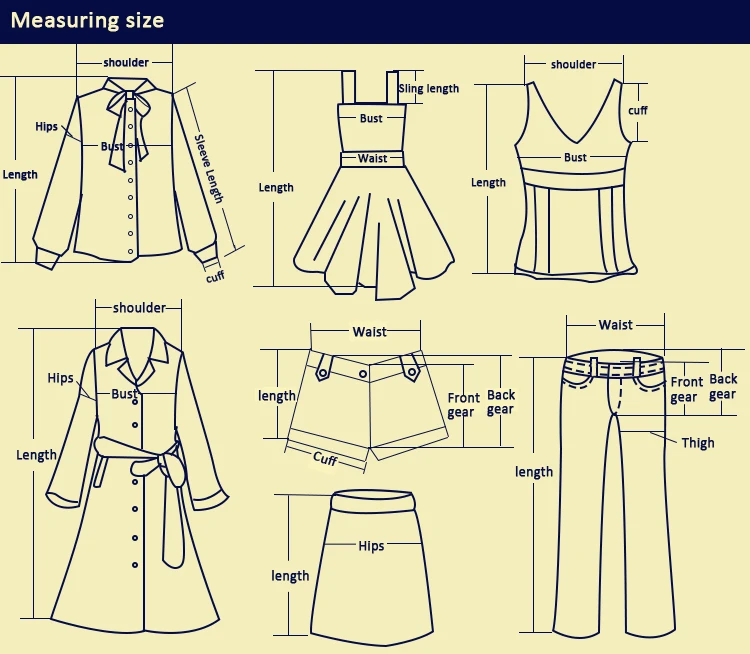Click 'Waist' label above the shorts

coord(369,332)
